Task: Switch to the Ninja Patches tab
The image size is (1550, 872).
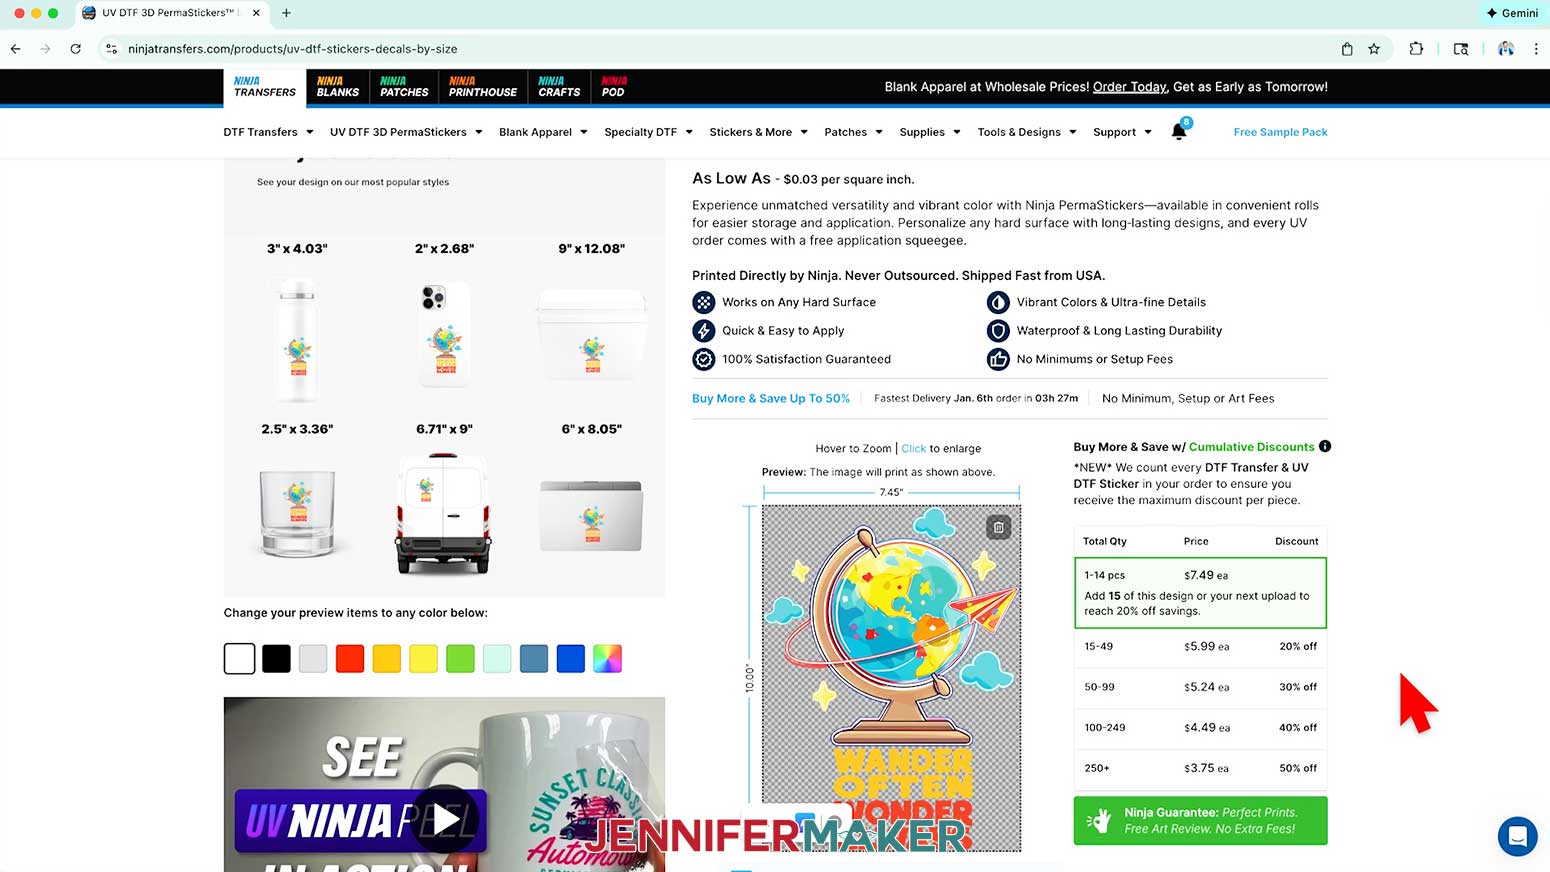Action: pyautogui.click(x=404, y=87)
